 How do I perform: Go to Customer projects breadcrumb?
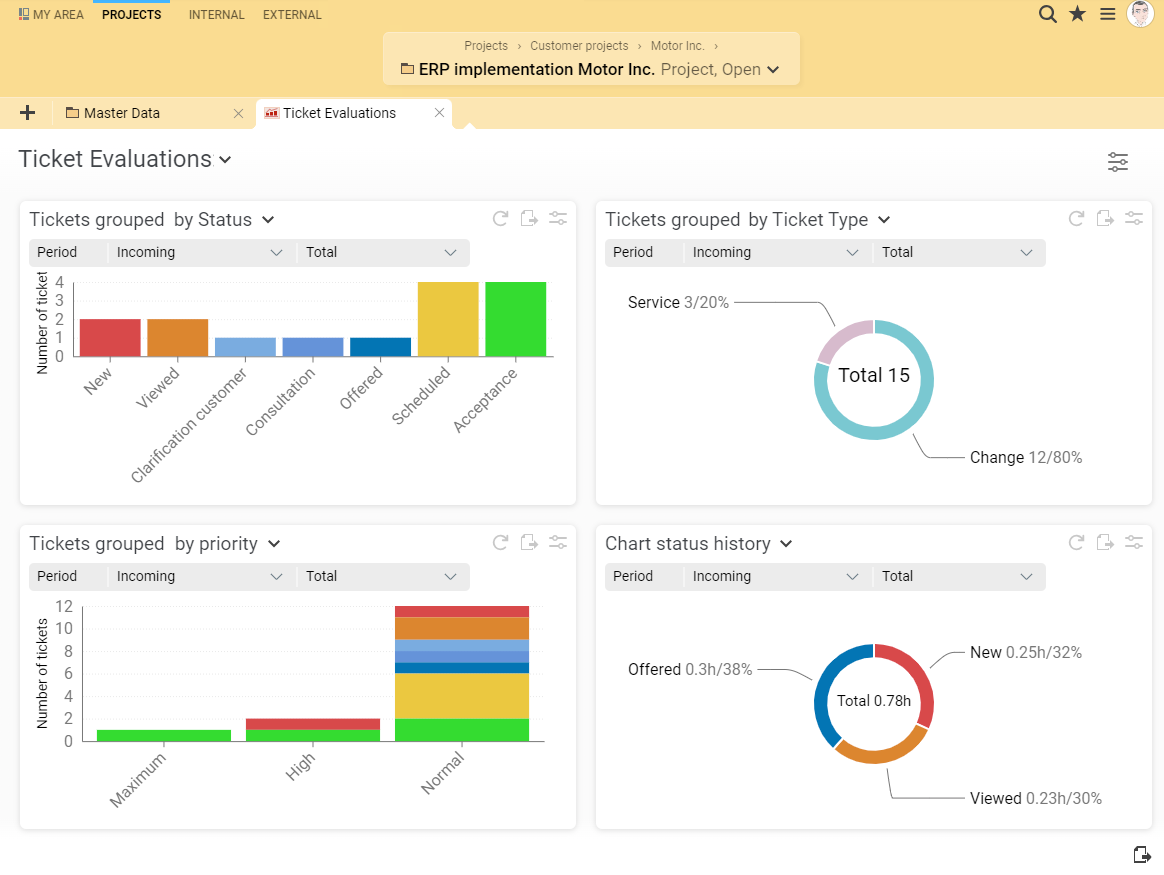[579, 46]
